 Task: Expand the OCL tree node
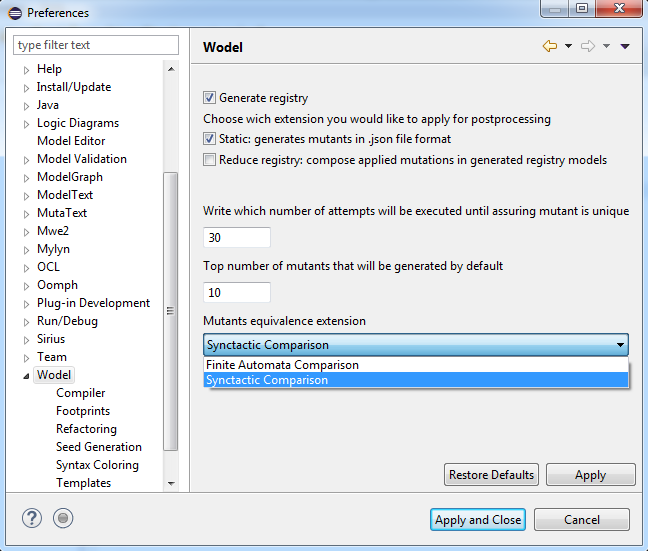point(26,268)
